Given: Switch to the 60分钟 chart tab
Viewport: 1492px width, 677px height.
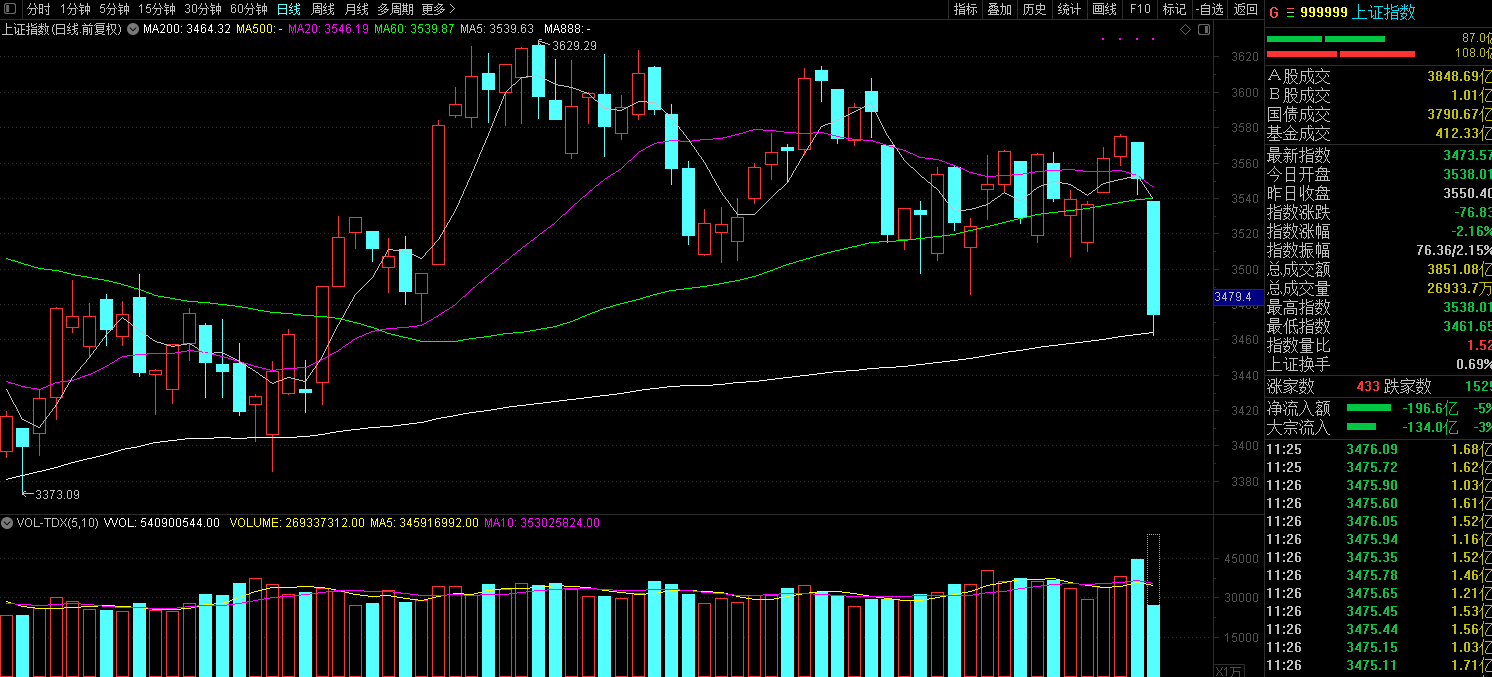Looking at the screenshot, I should pos(249,9).
